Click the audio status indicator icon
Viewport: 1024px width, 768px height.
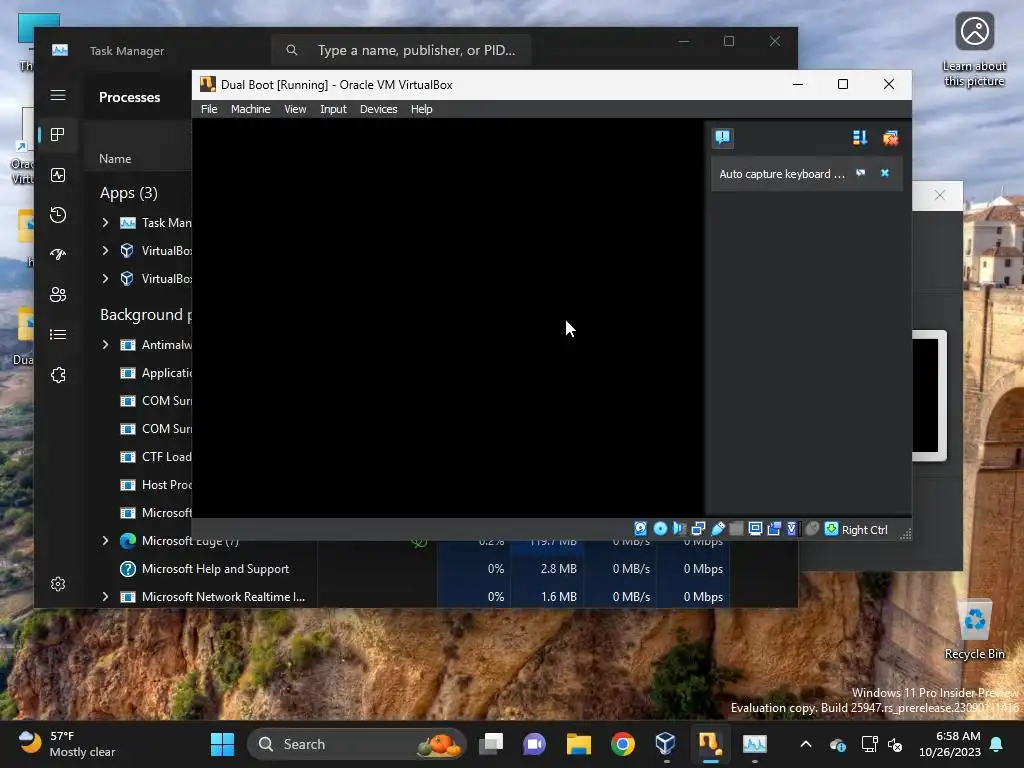(x=679, y=528)
